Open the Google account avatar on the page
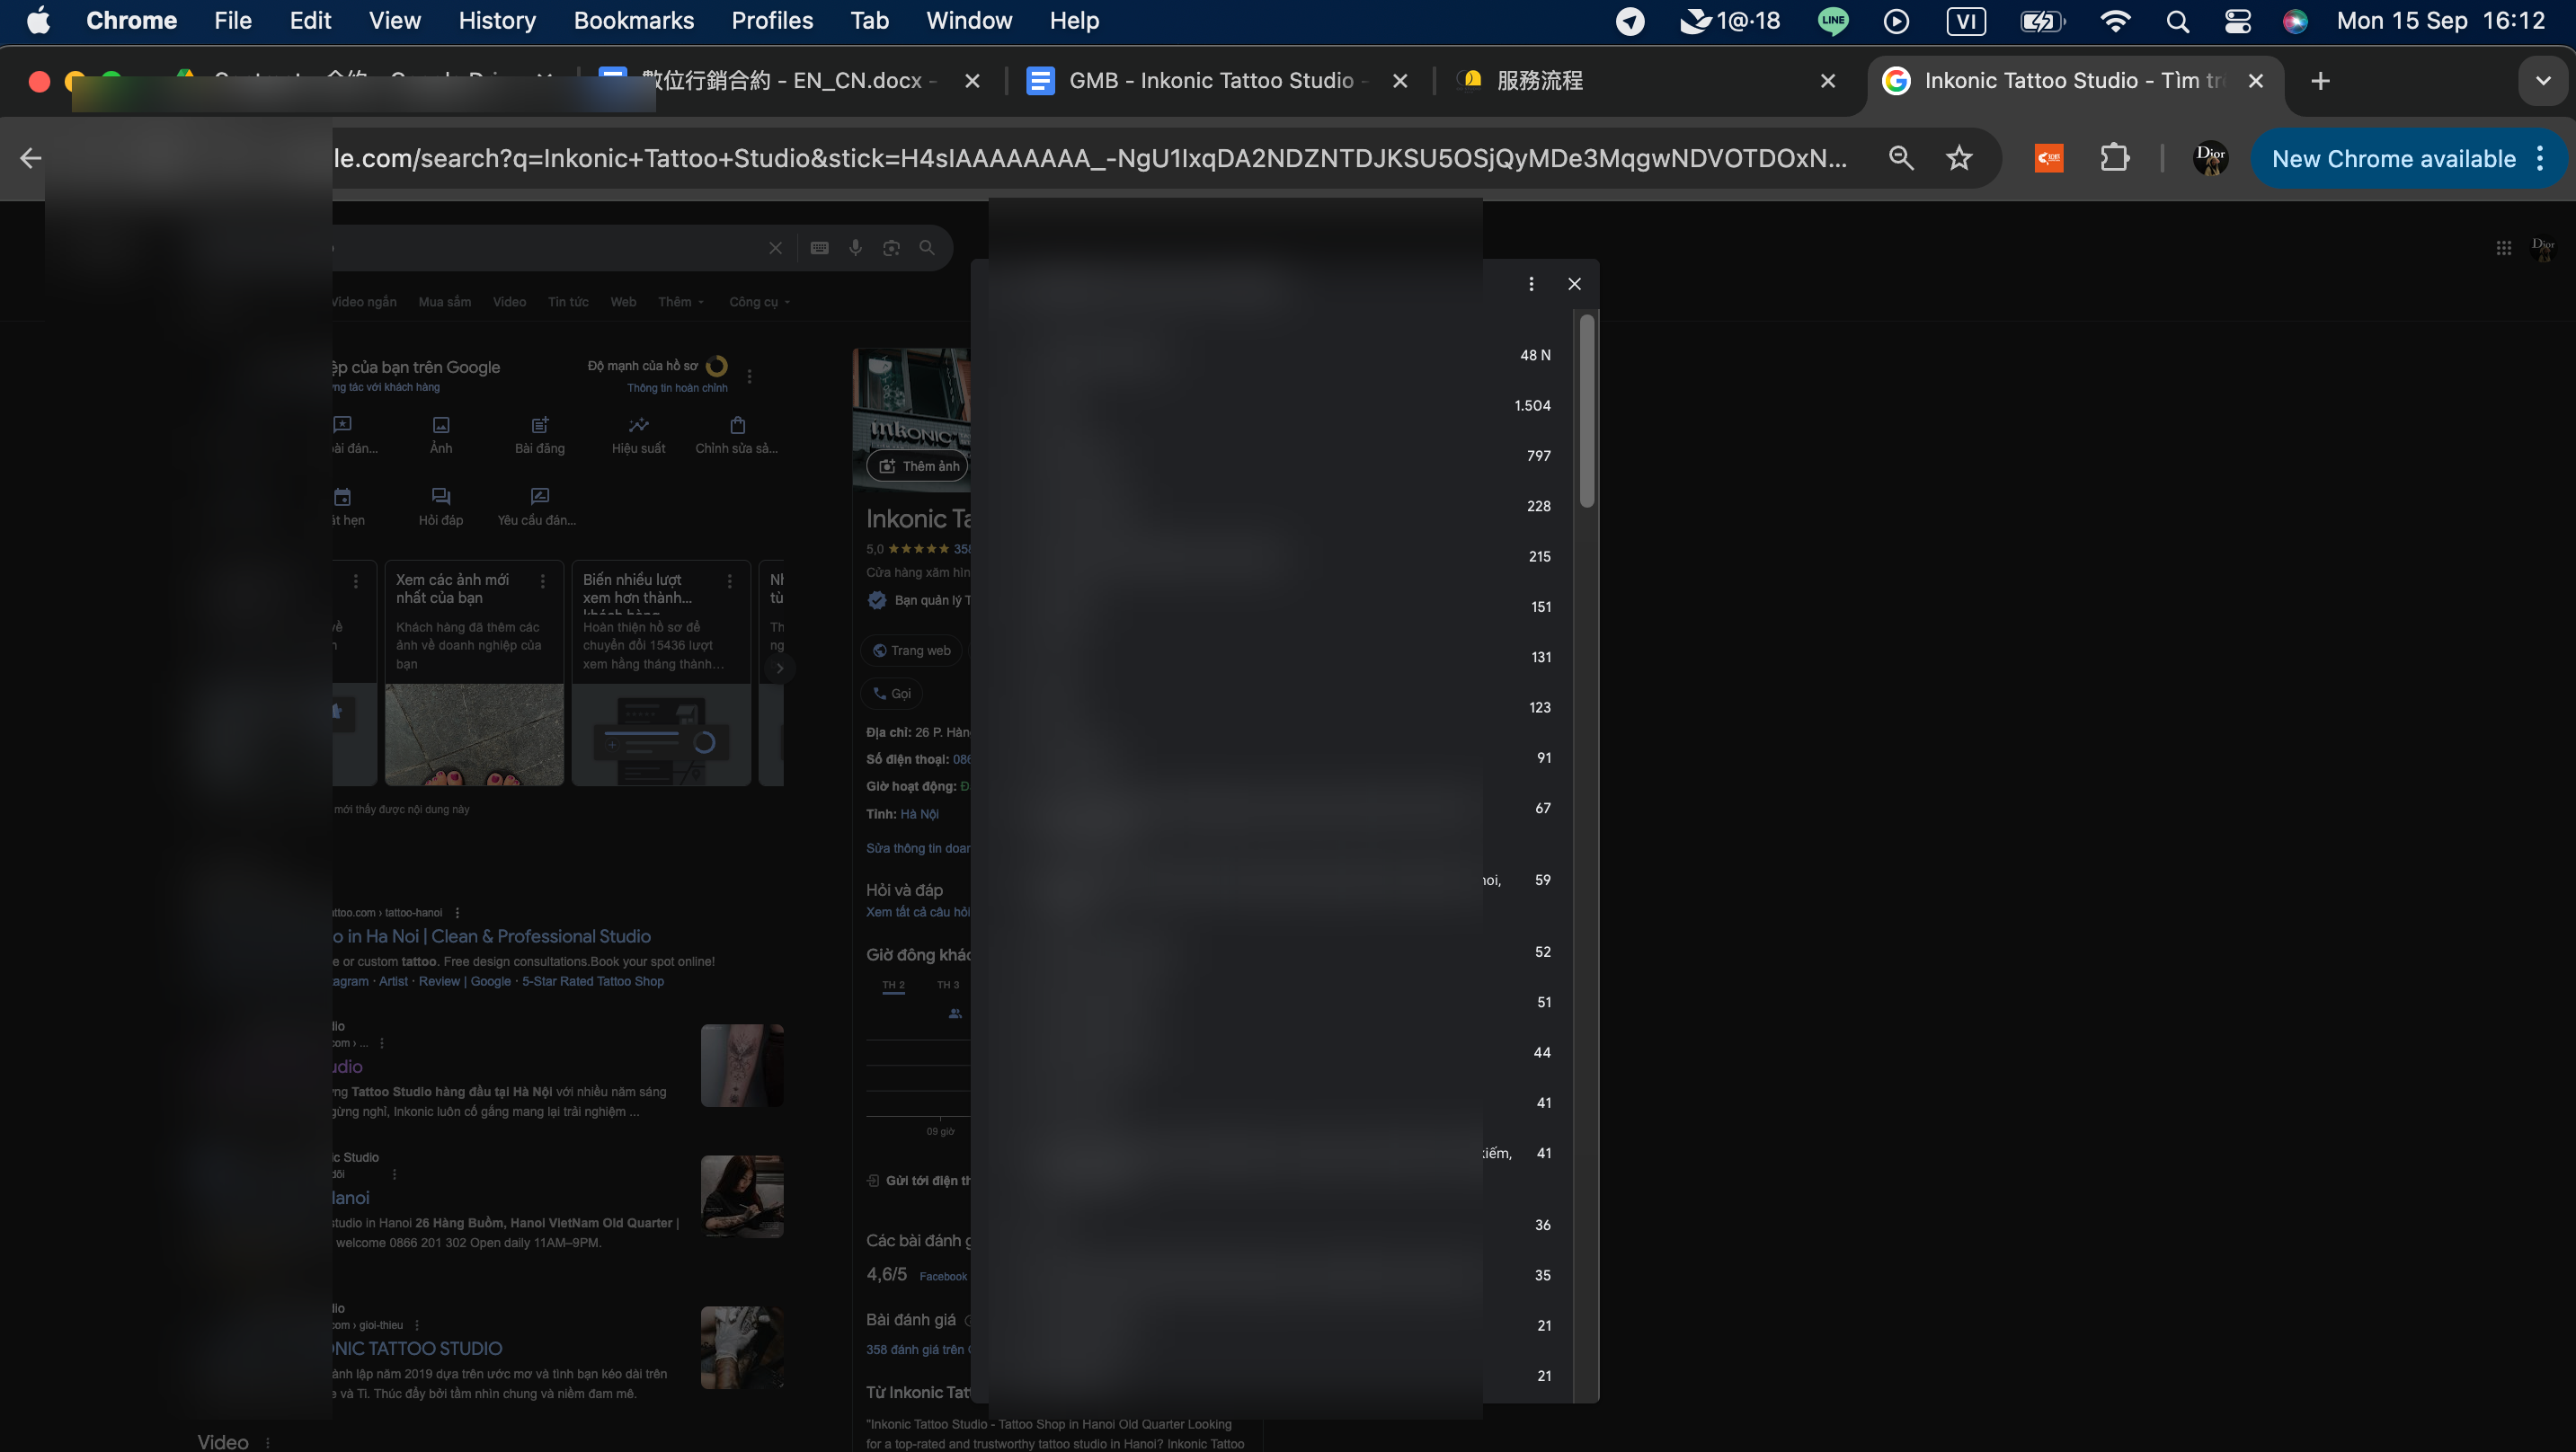Viewport: 2576px width, 1452px height. coord(2543,248)
